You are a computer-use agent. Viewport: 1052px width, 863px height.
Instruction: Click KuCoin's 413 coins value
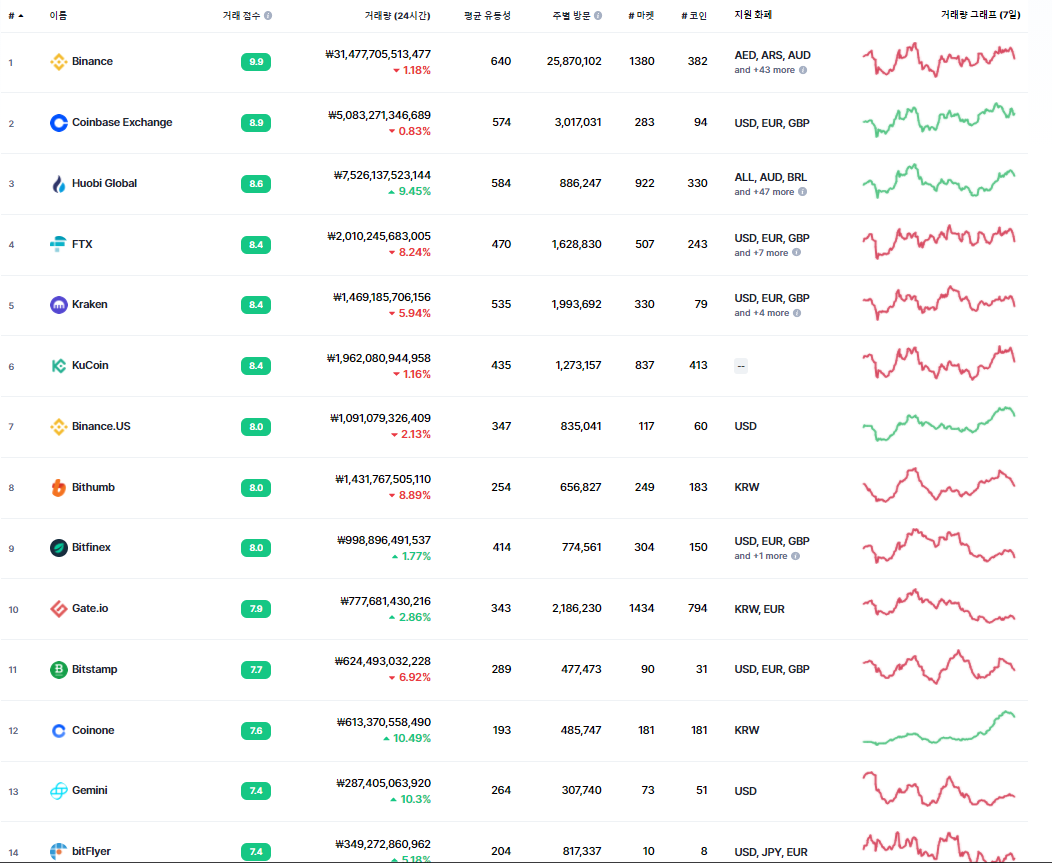tap(698, 365)
